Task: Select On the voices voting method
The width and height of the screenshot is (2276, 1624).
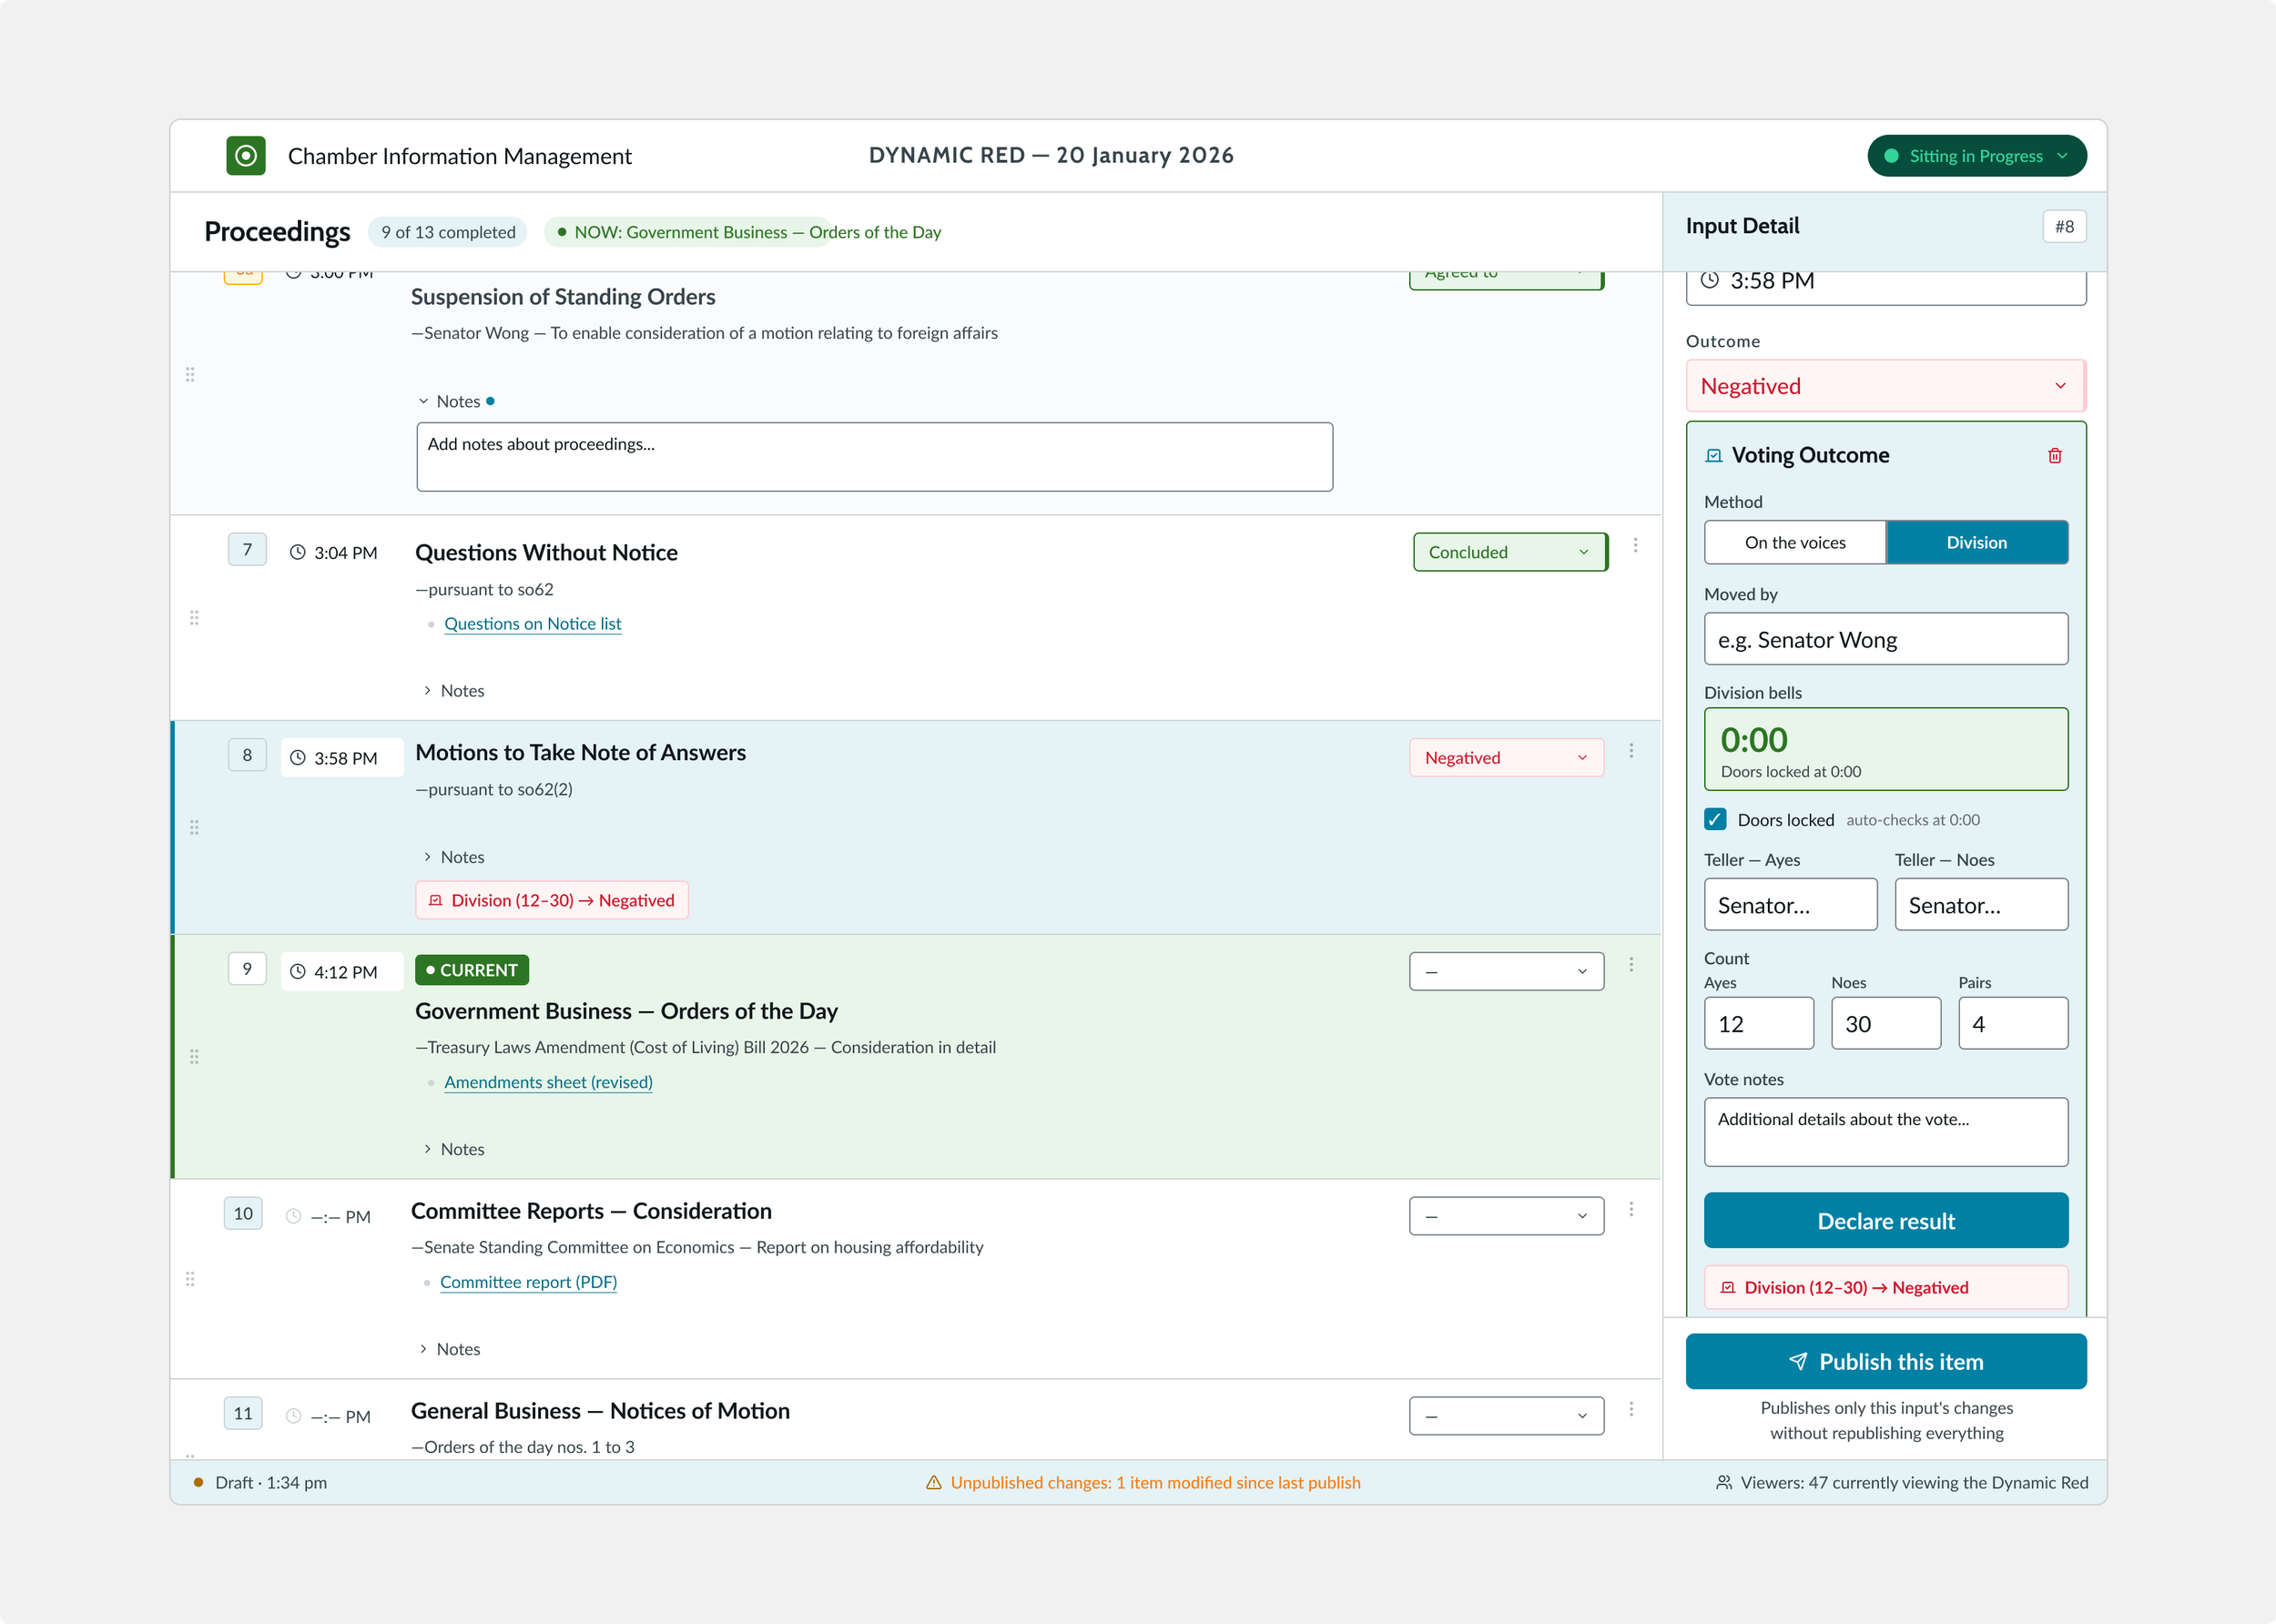Action: [x=1795, y=542]
